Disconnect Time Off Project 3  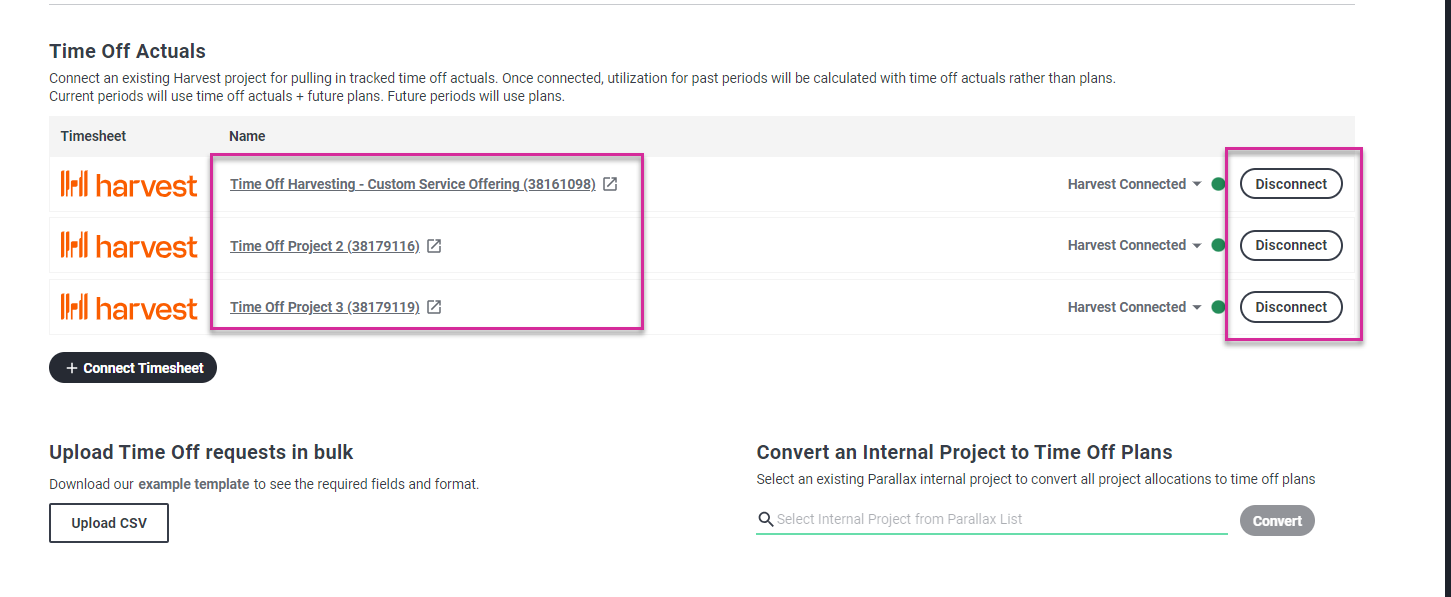(1291, 307)
